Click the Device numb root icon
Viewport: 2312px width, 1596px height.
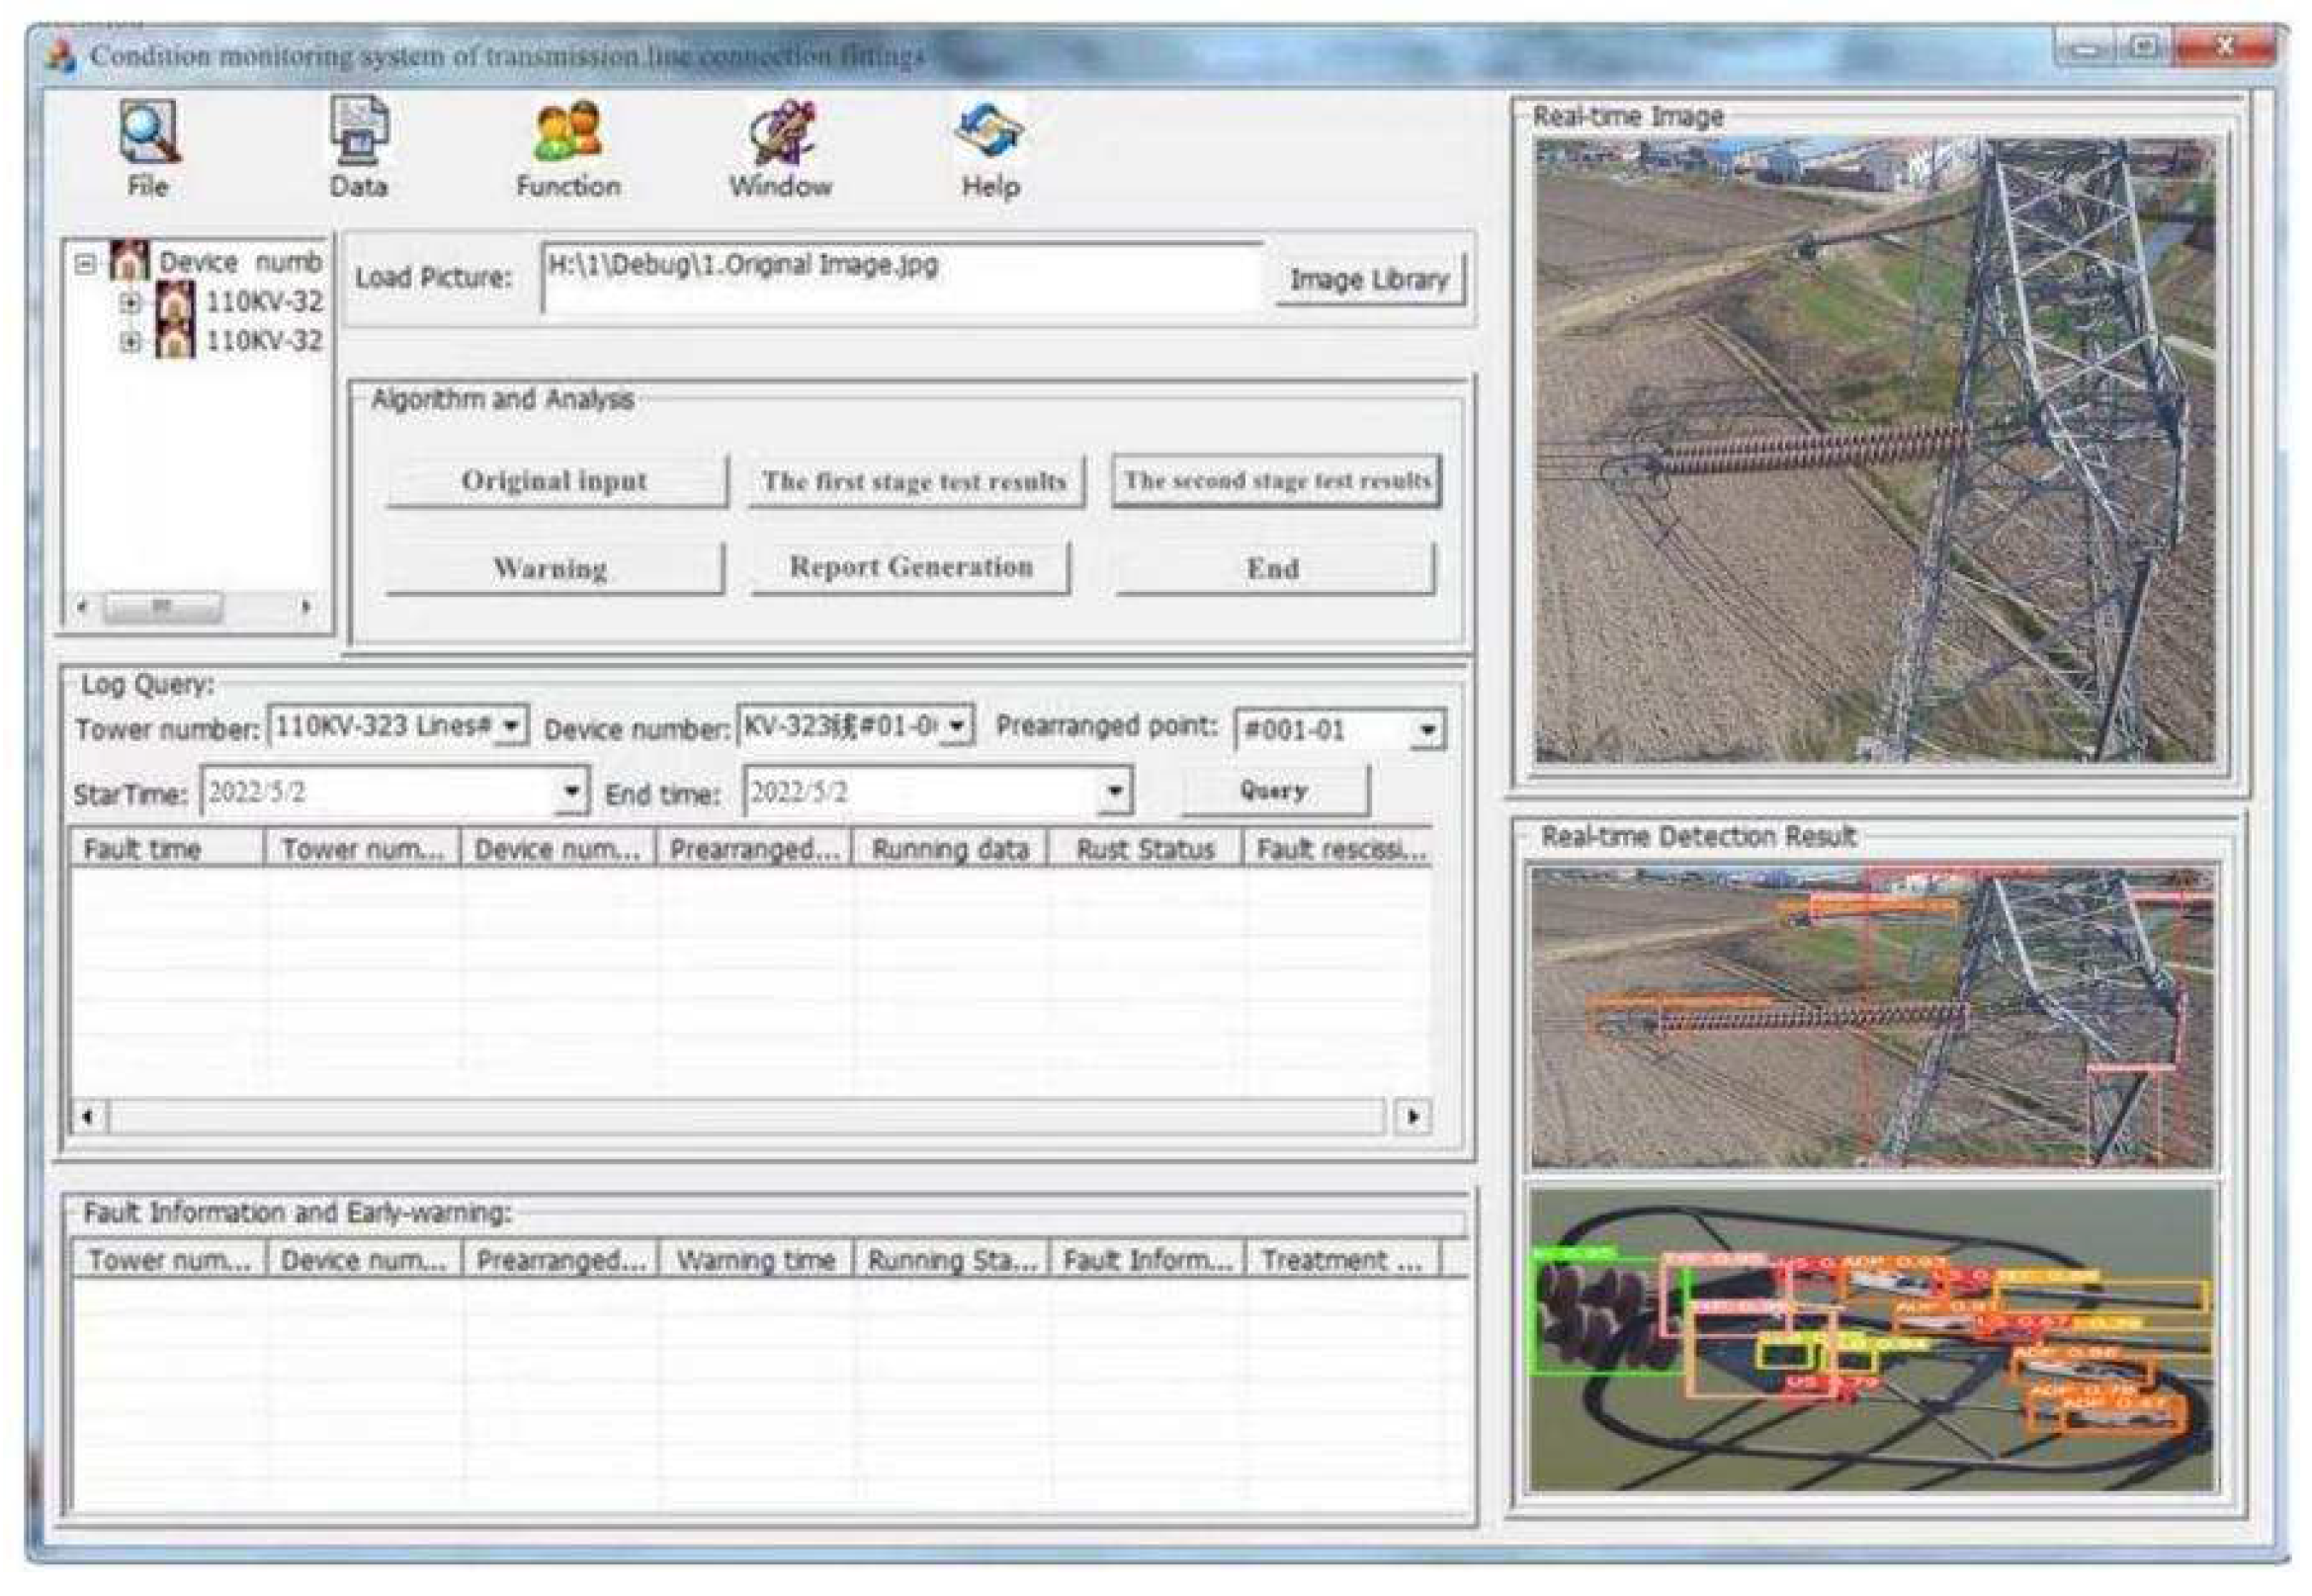(129, 261)
